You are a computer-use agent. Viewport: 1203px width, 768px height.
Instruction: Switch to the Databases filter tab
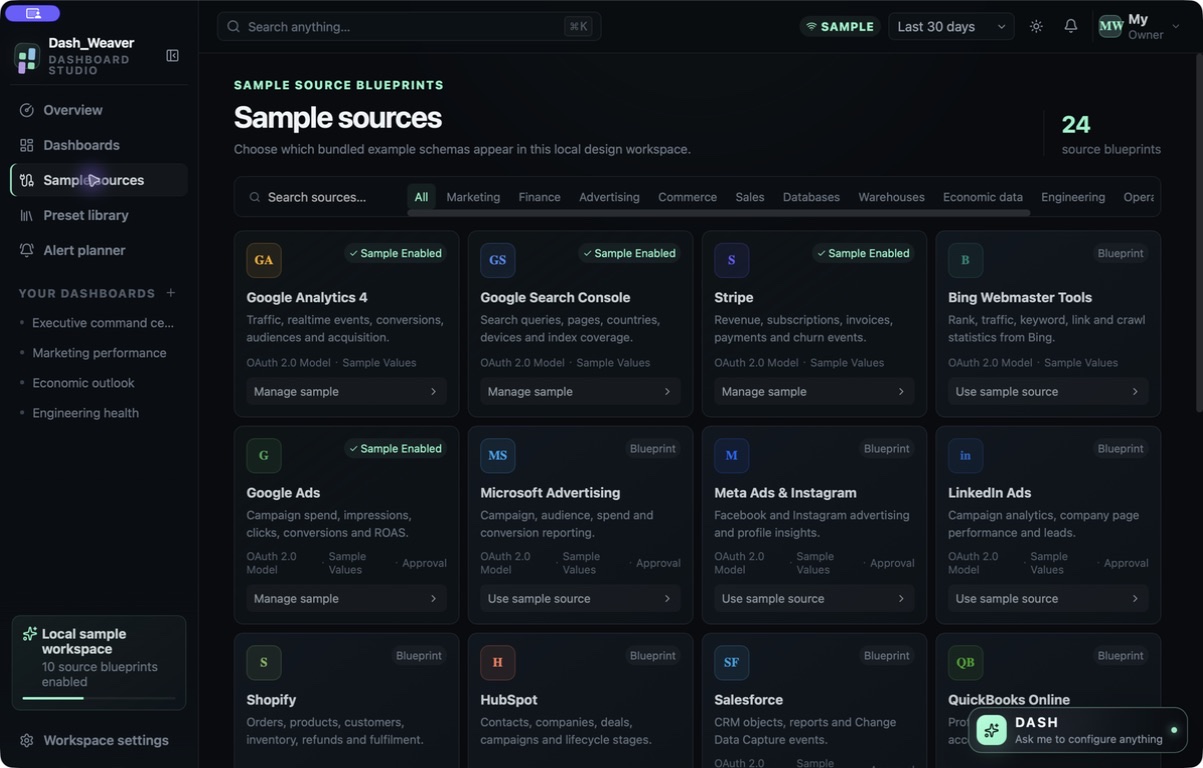[x=811, y=197]
